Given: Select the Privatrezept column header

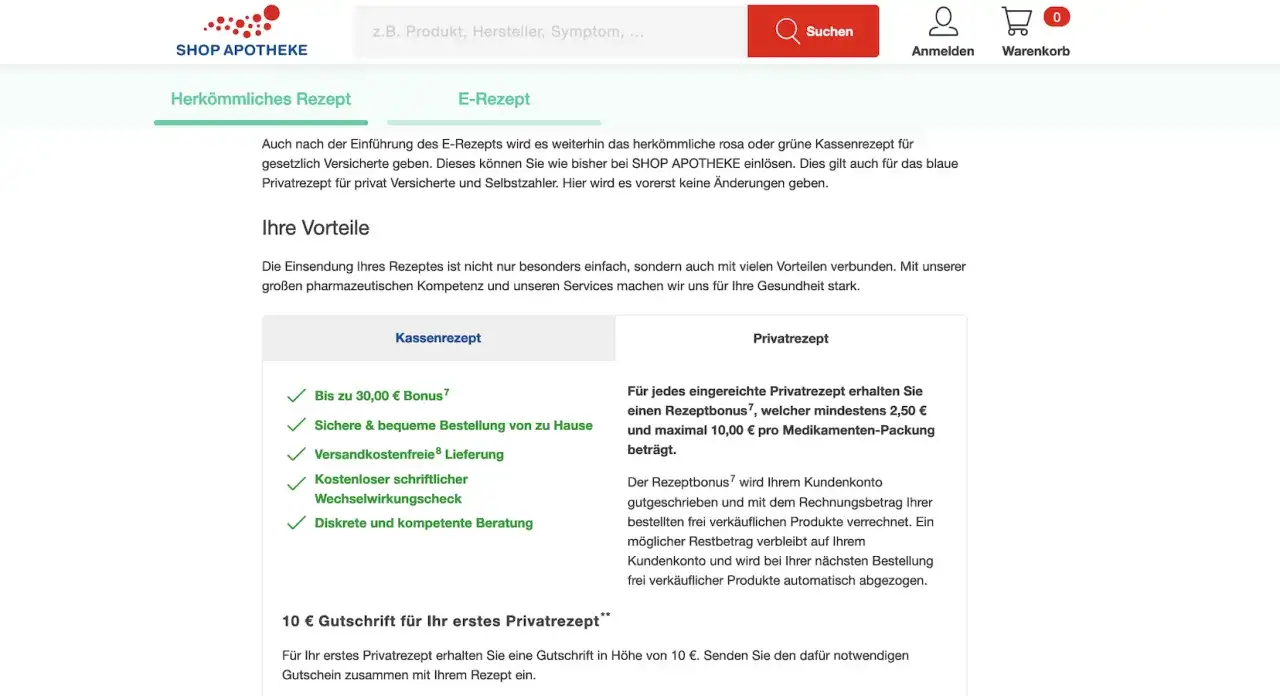Looking at the screenshot, I should click(790, 338).
